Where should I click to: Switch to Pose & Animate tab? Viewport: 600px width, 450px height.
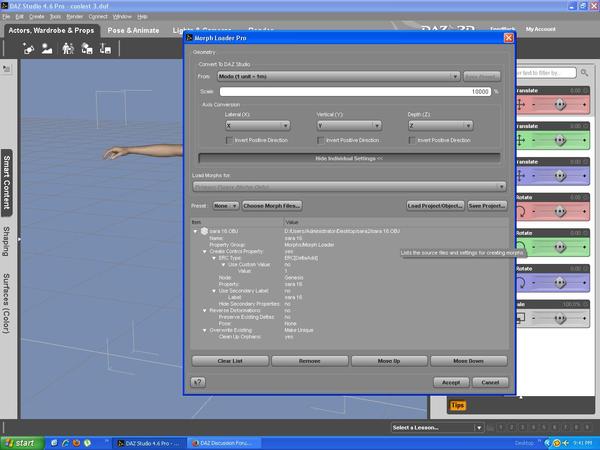click(x=133, y=30)
